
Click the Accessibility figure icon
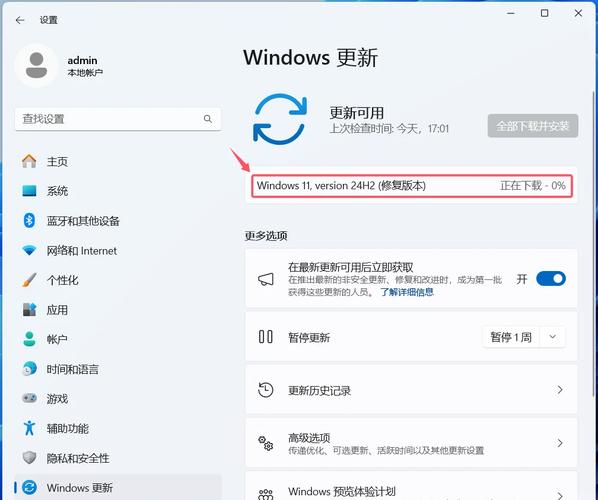point(29,428)
